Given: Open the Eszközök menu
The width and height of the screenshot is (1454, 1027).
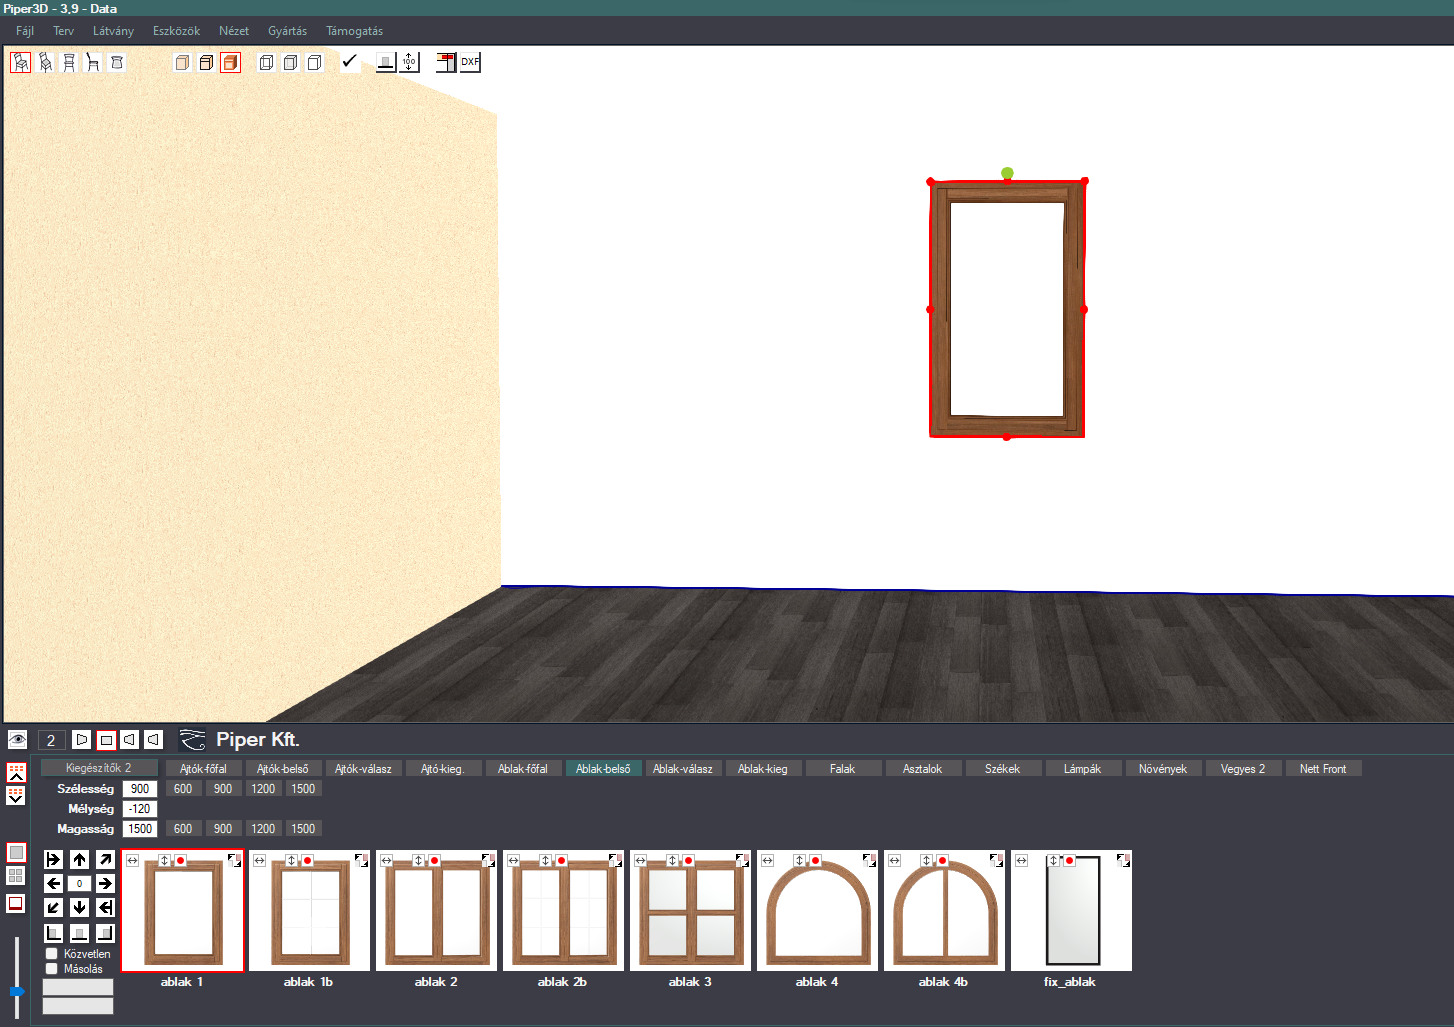Looking at the screenshot, I should click(x=176, y=31).
